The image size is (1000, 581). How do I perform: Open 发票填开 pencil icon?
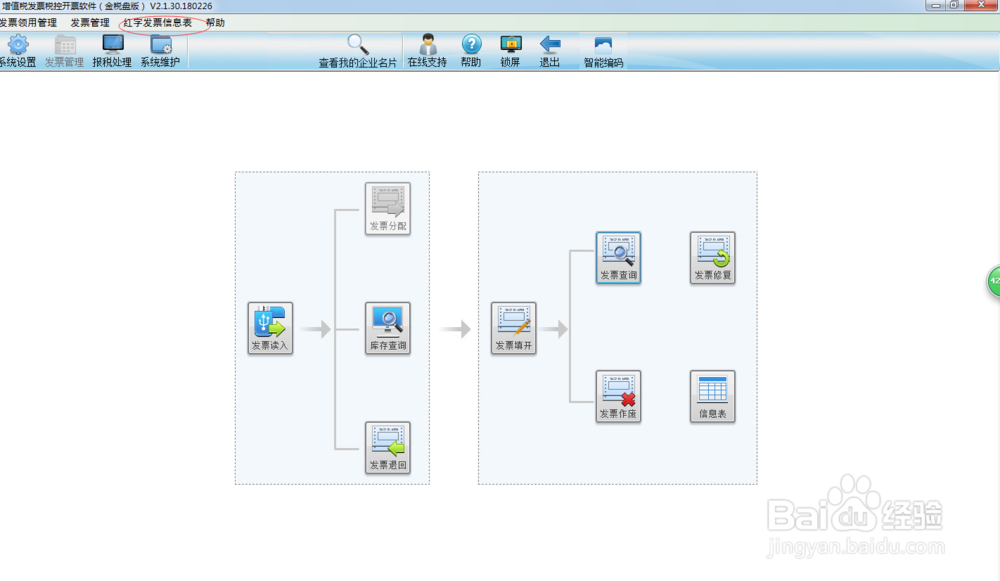click(513, 328)
